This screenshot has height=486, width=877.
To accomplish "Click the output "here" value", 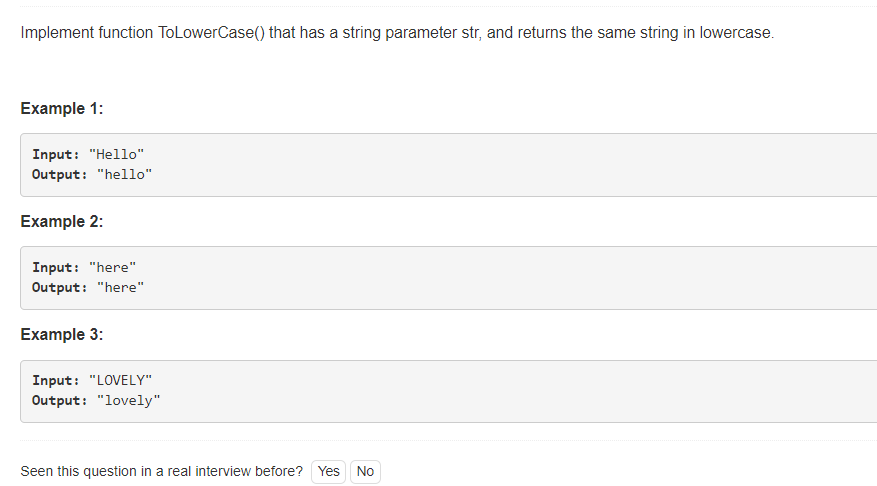I will coord(120,287).
